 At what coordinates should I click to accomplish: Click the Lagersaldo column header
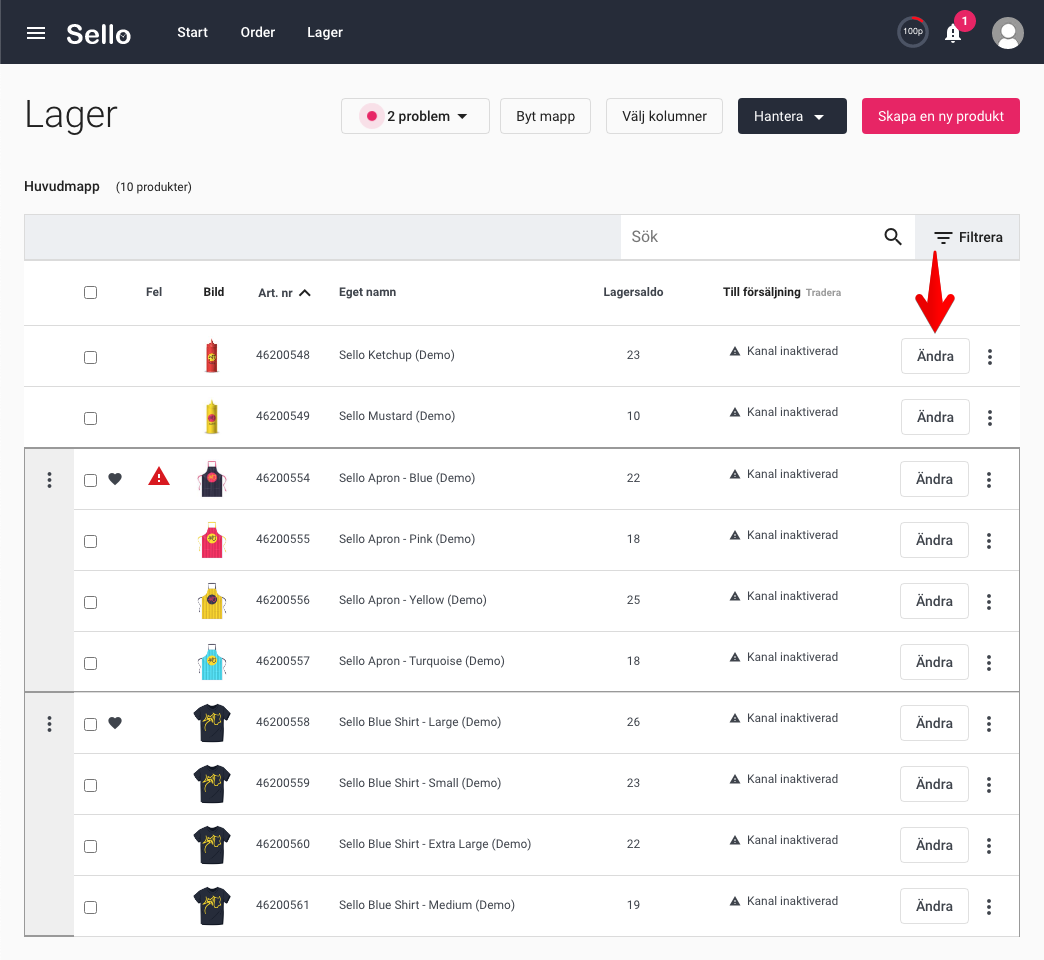coord(633,292)
